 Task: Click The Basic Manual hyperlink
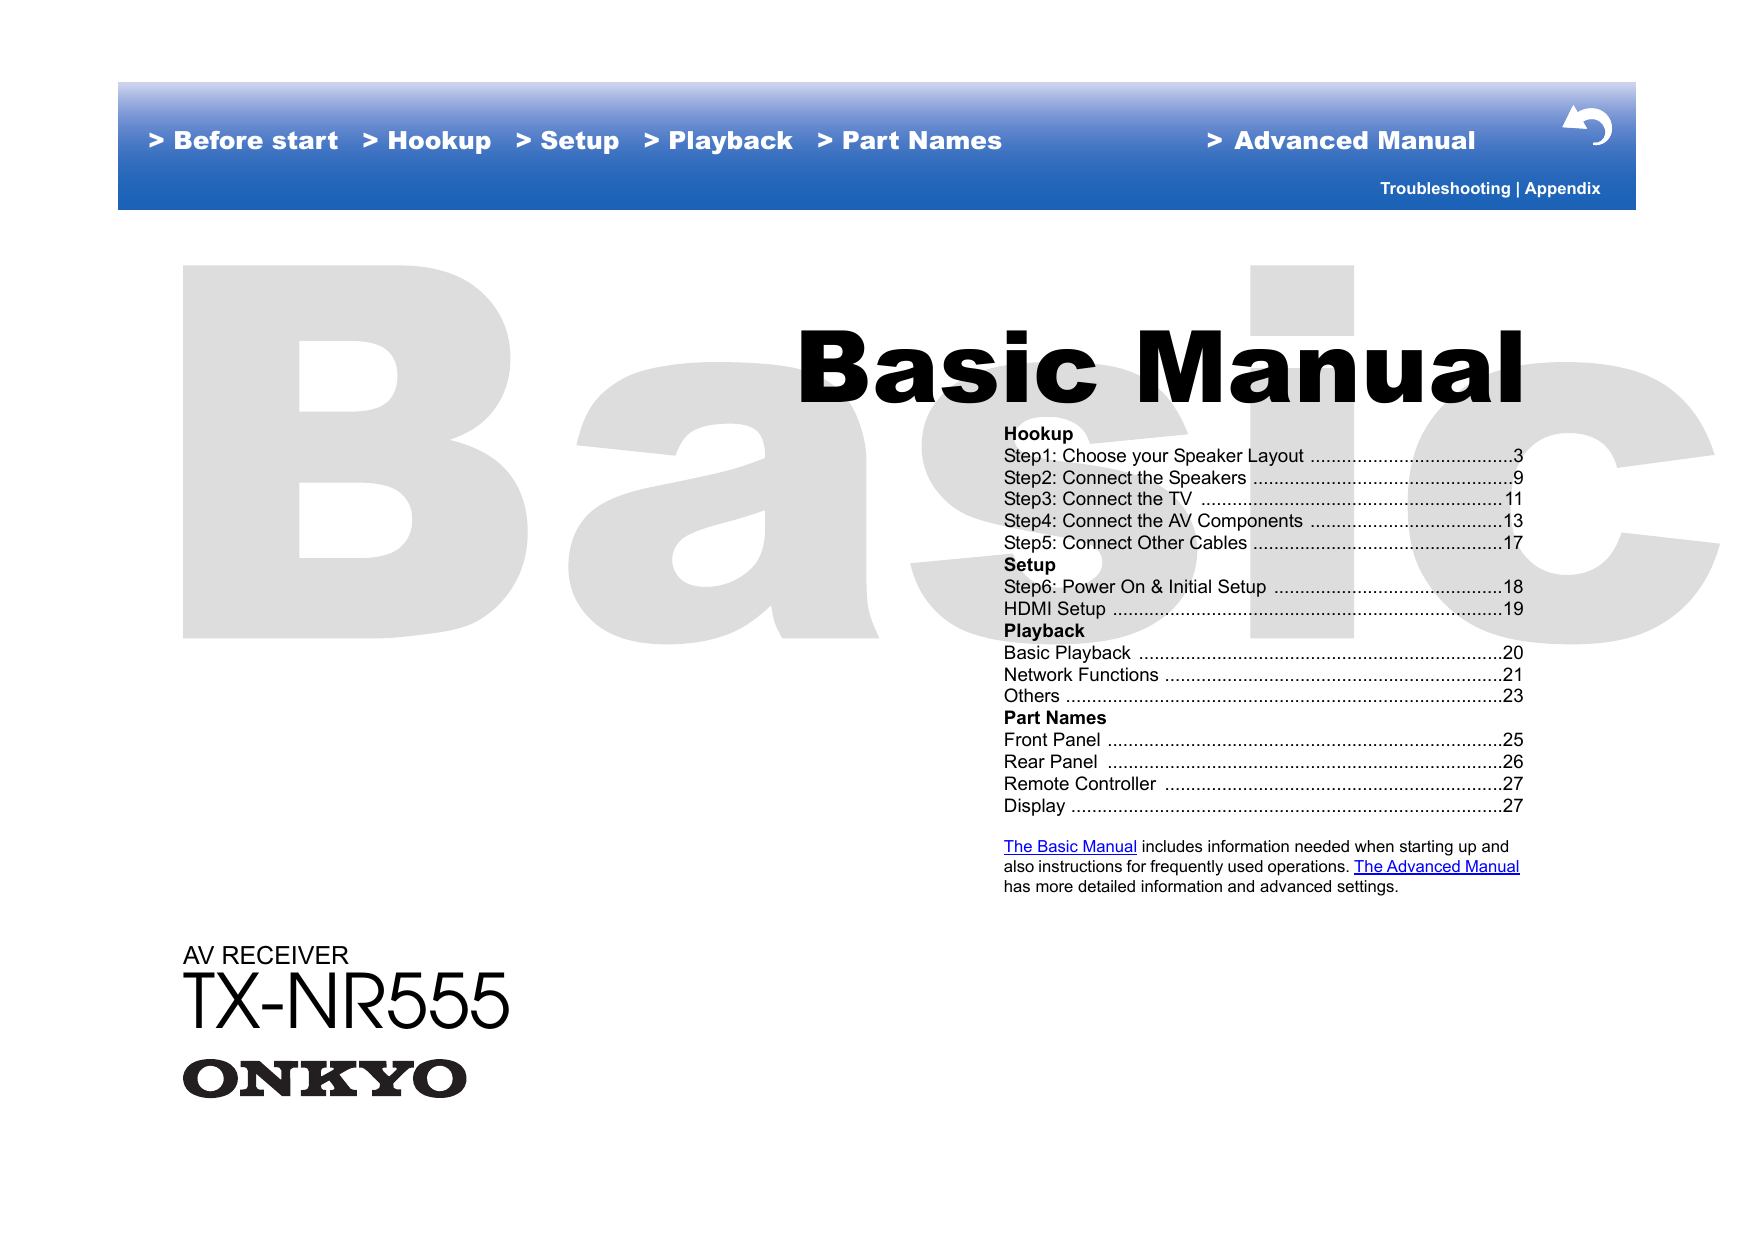[1070, 846]
